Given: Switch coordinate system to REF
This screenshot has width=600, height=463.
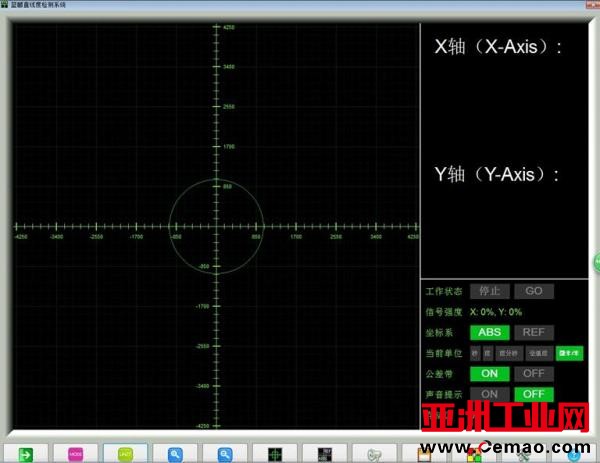Looking at the screenshot, I should point(534,332).
